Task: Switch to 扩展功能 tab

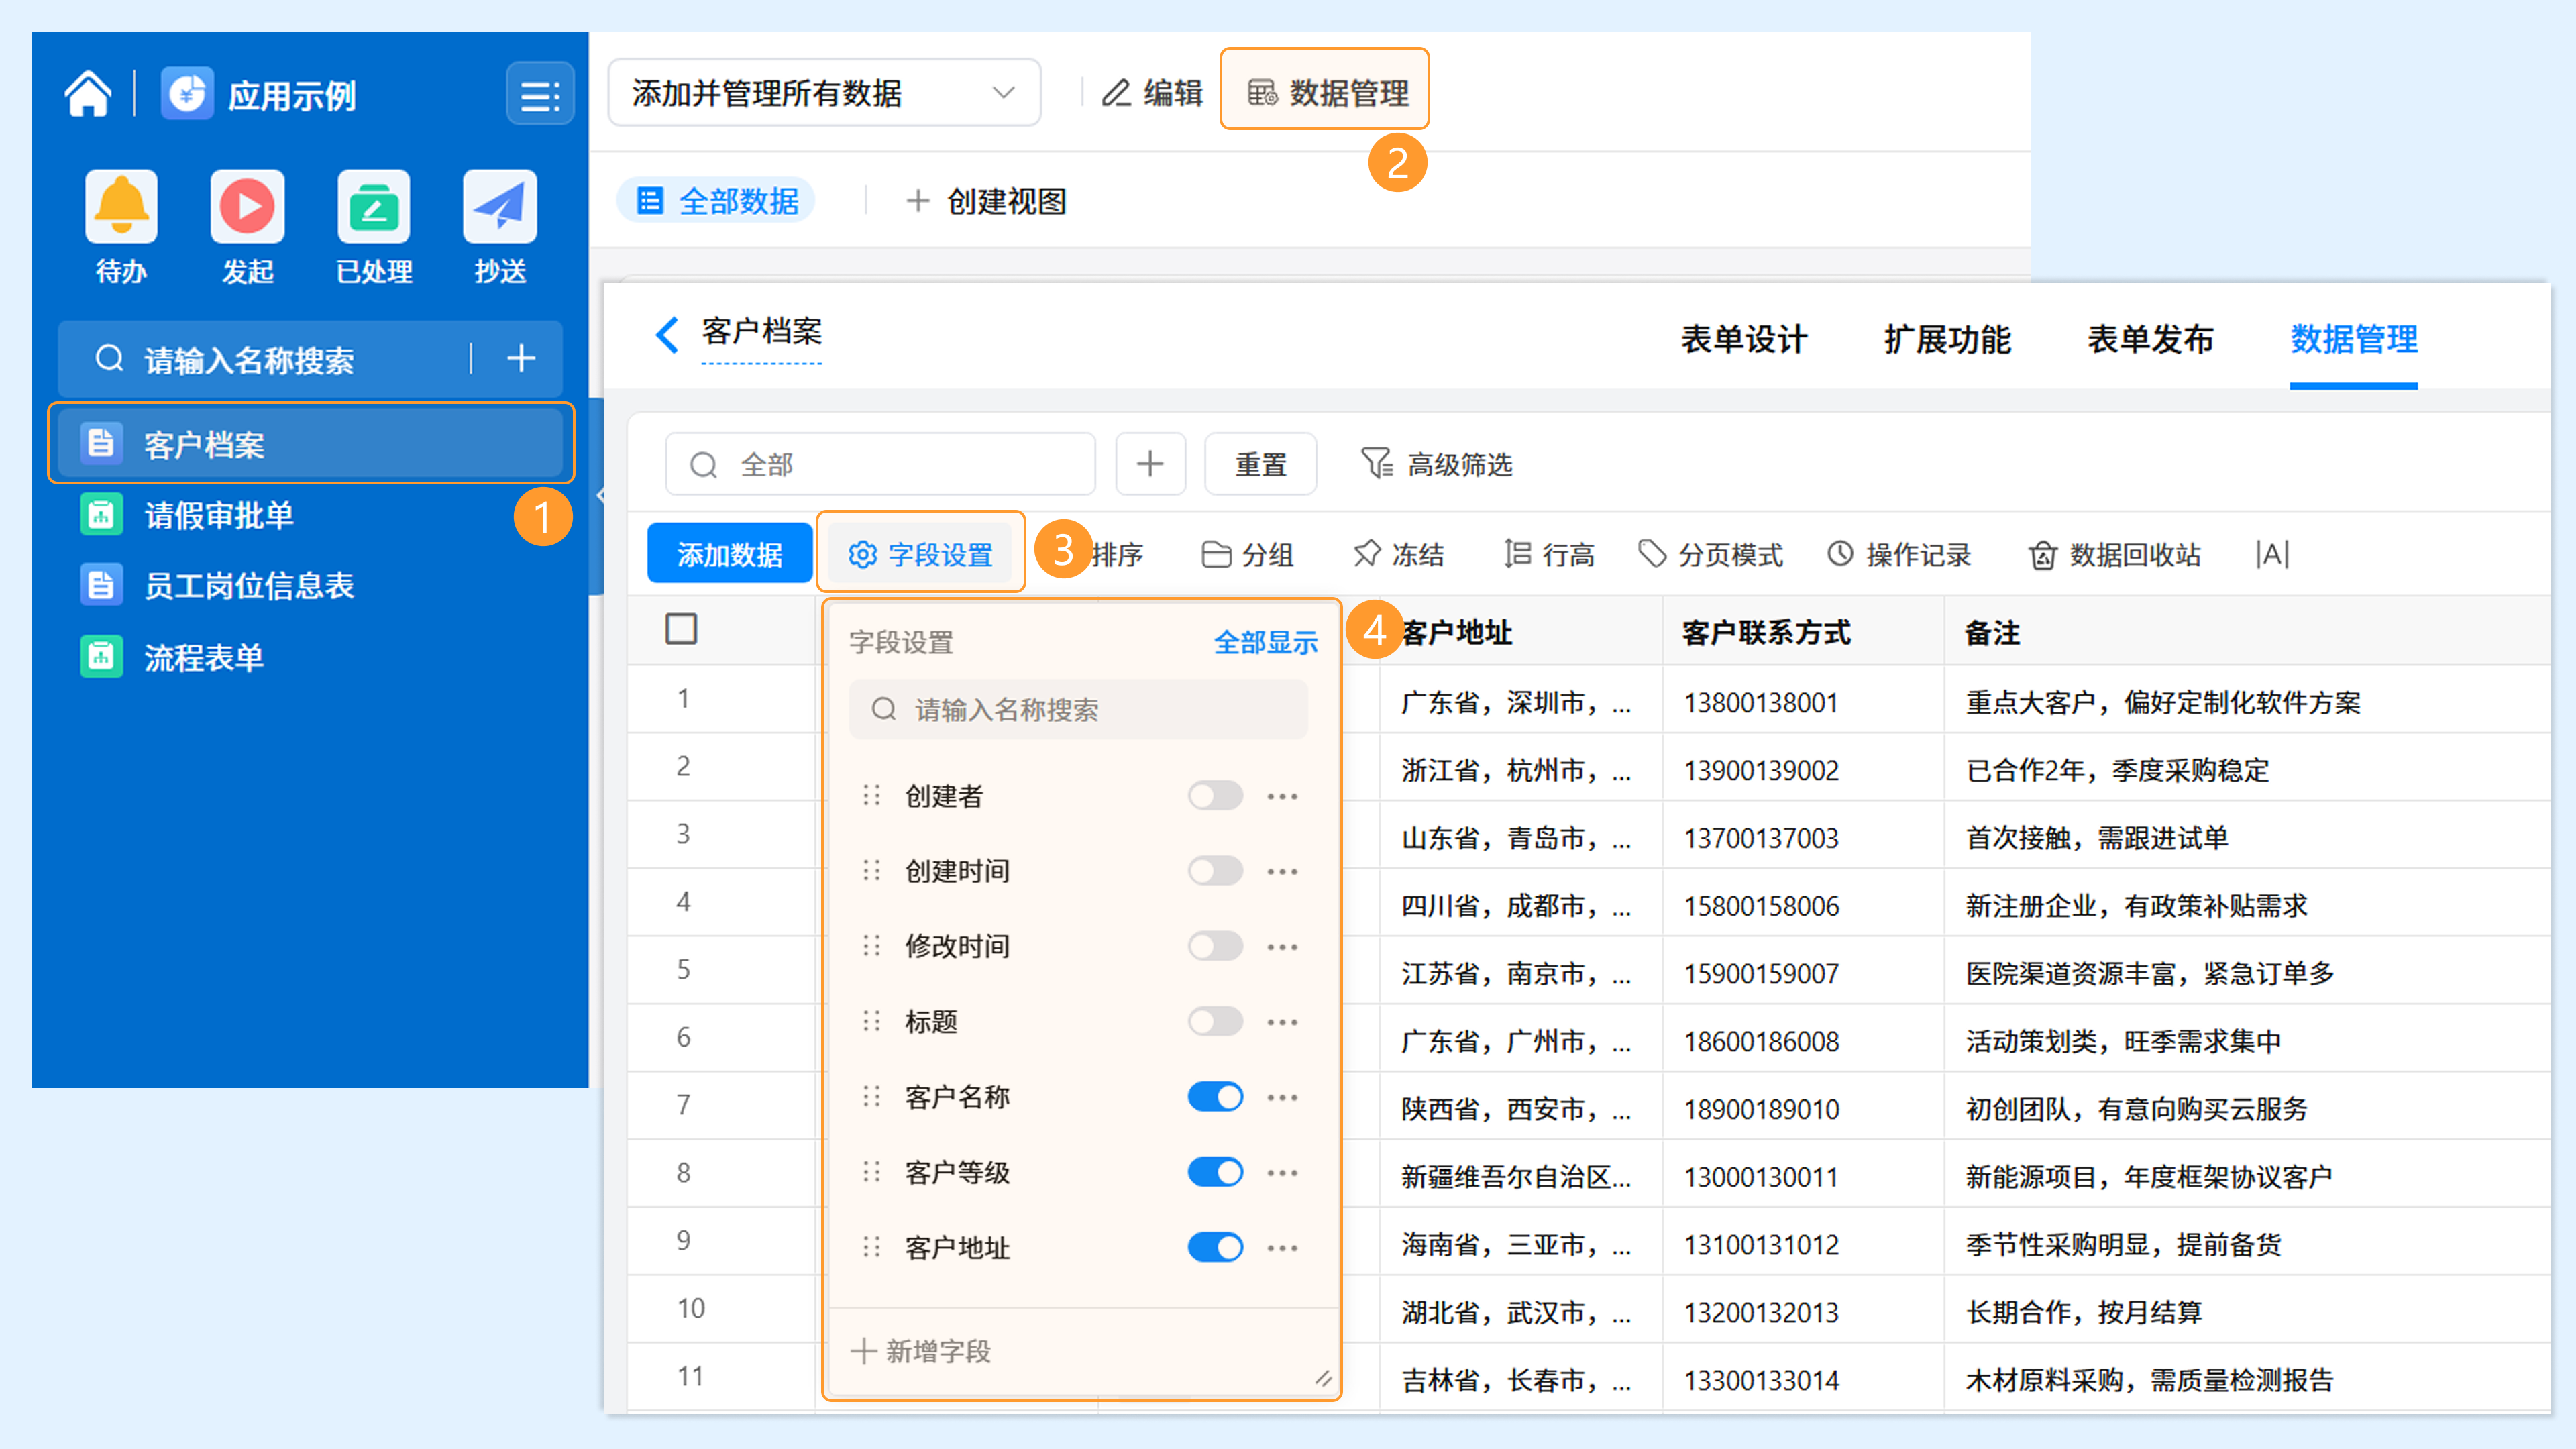Action: click(x=1946, y=339)
